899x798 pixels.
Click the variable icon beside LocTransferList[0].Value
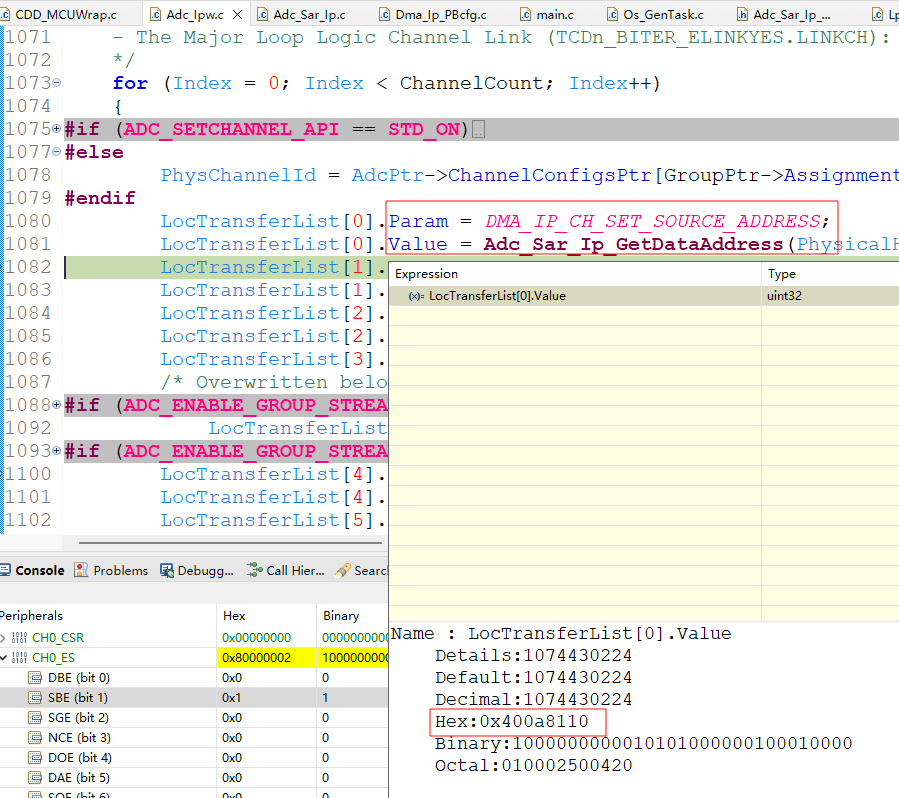tap(416, 296)
